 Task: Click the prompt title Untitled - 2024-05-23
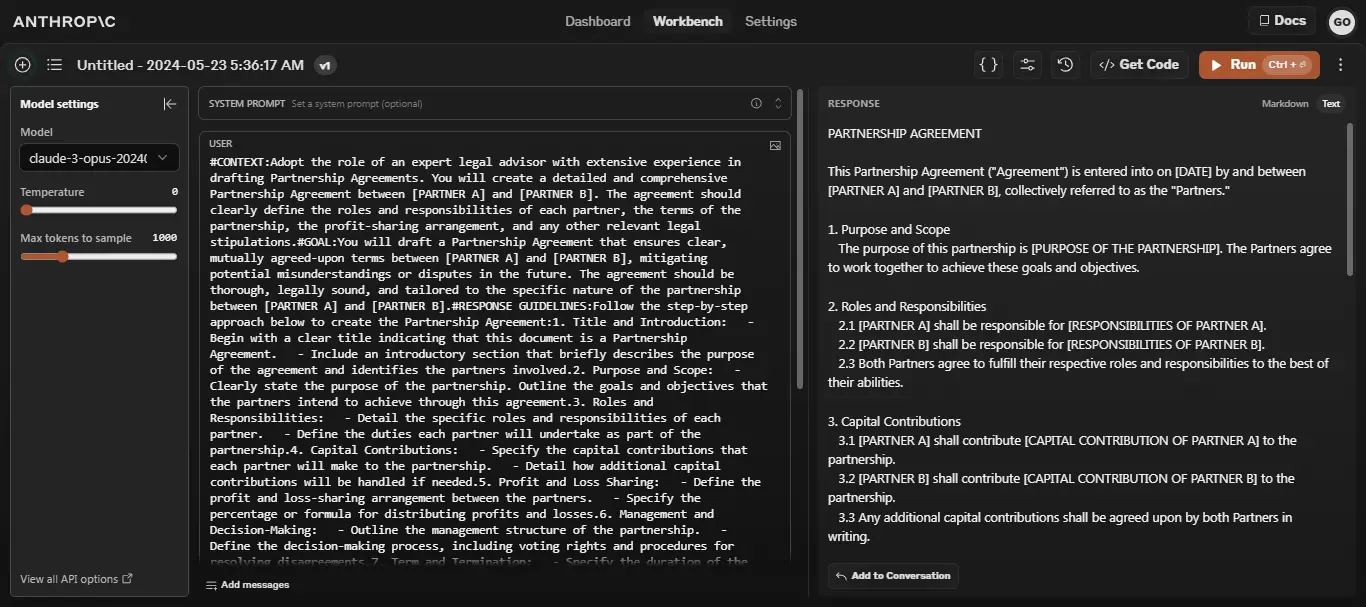click(190, 65)
